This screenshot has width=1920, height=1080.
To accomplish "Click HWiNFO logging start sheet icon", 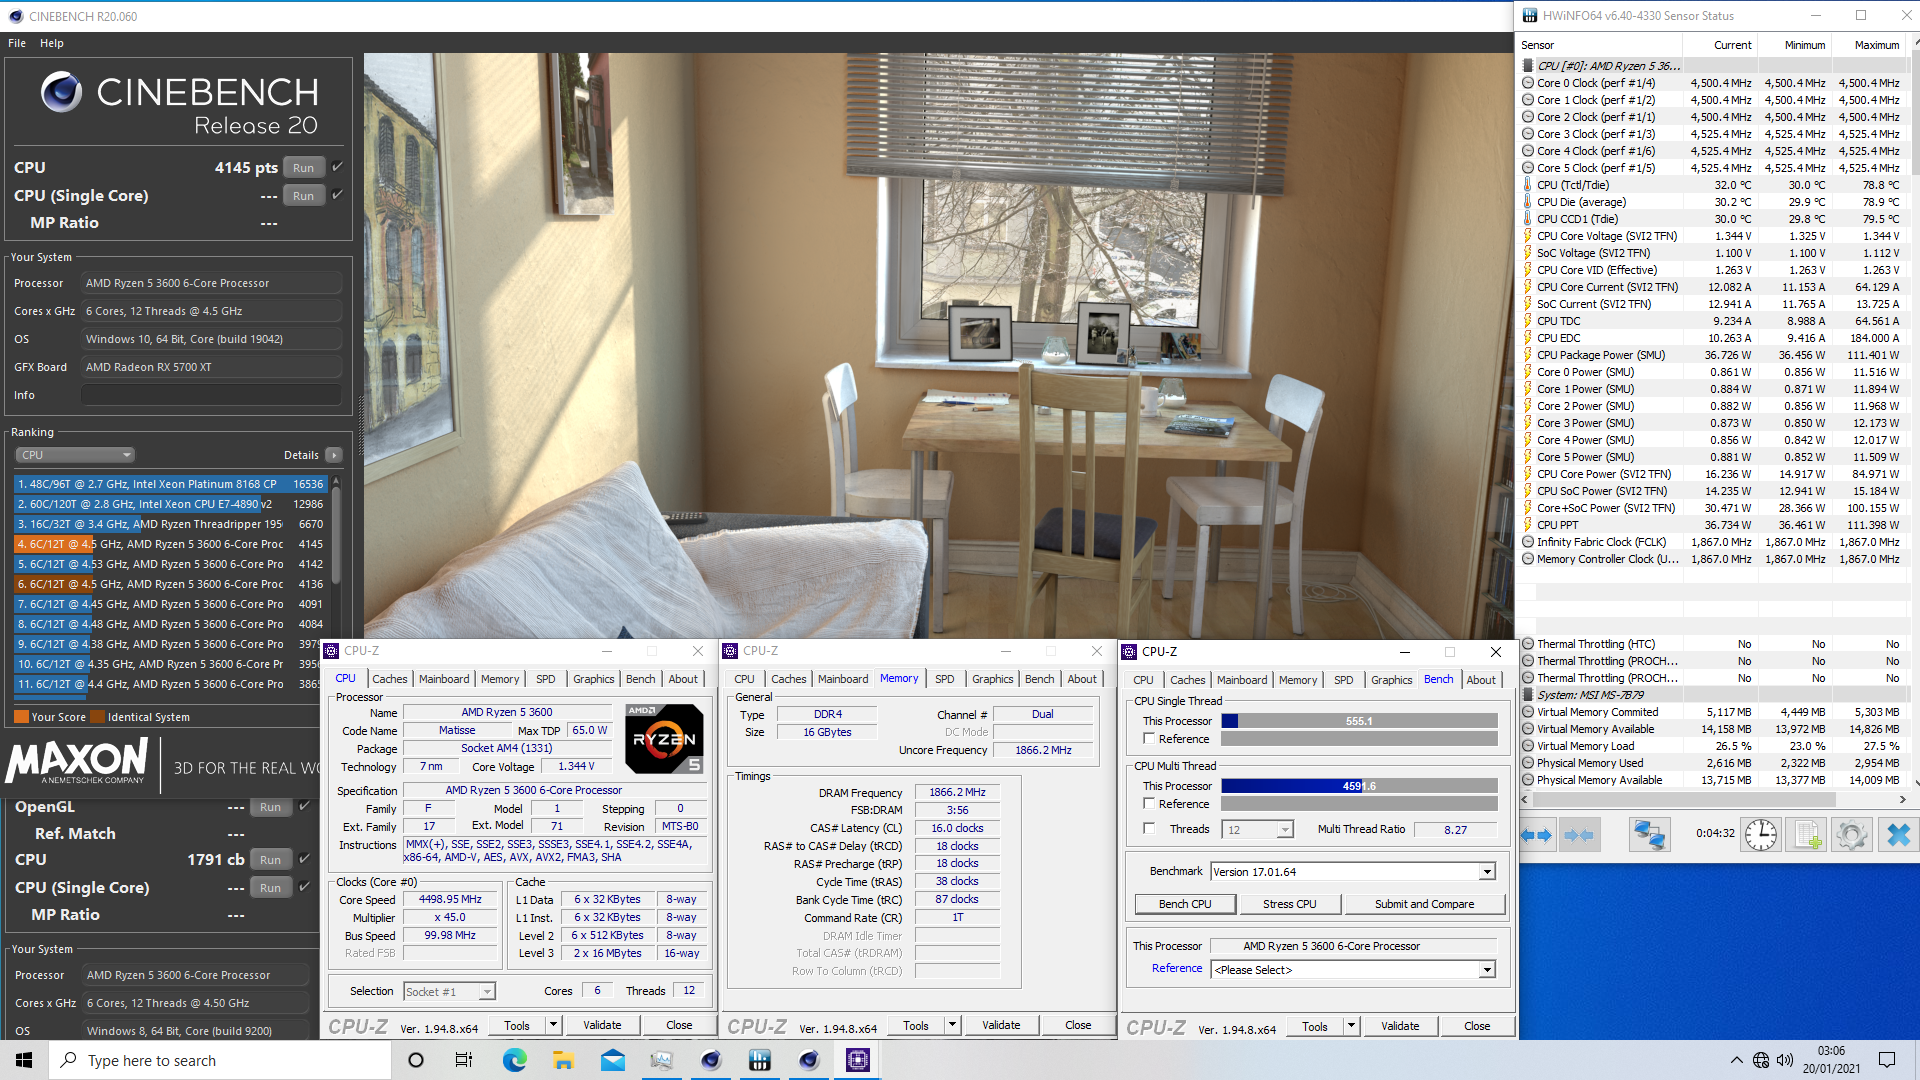I will (1807, 835).
